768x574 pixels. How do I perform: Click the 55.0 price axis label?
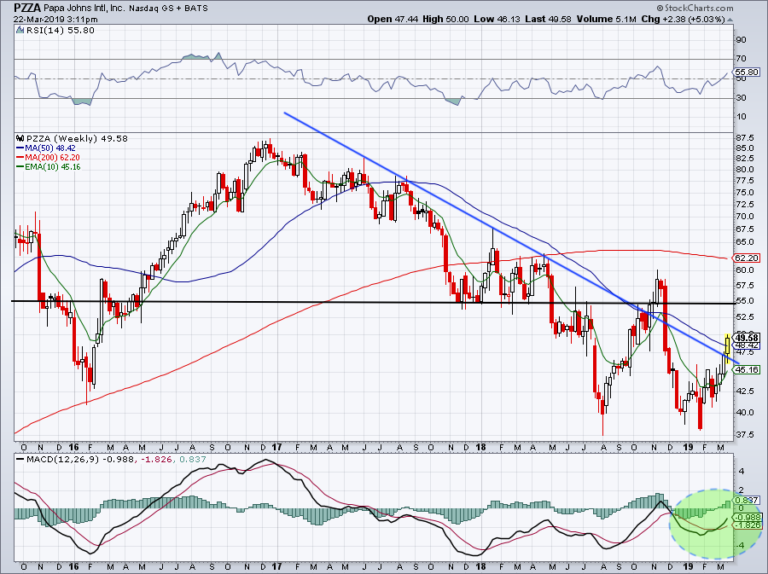(x=745, y=301)
